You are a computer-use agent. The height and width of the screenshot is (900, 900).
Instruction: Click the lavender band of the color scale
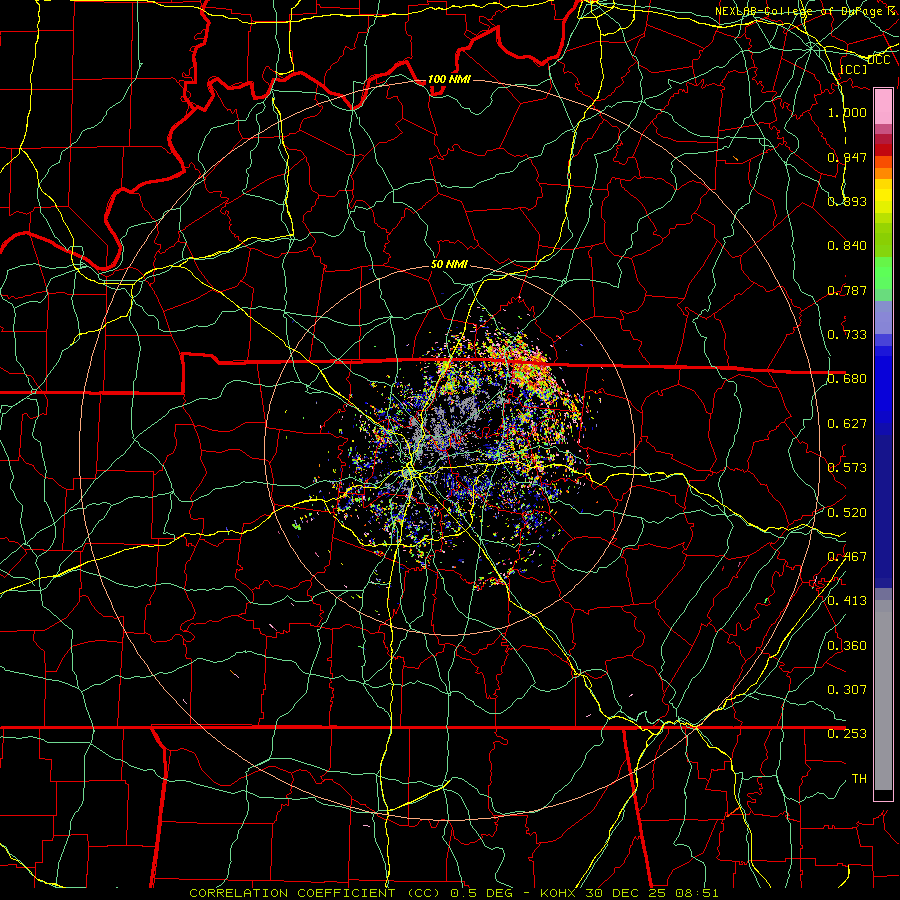click(883, 317)
